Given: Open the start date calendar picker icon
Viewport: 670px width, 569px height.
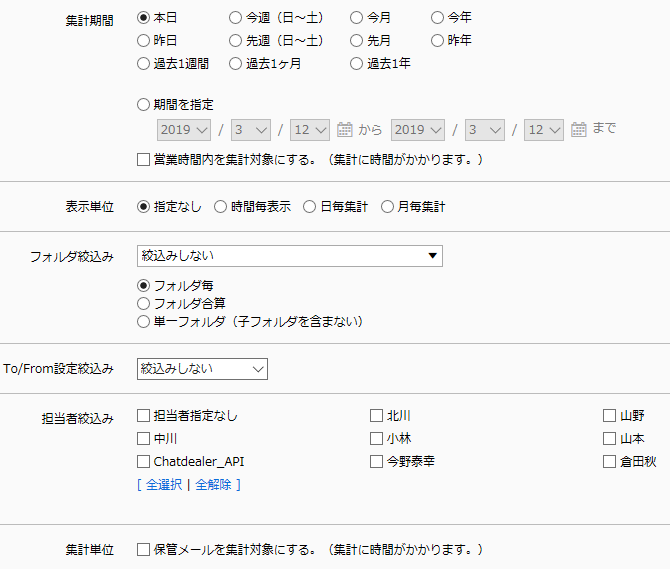Looking at the screenshot, I should coord(344,129).
